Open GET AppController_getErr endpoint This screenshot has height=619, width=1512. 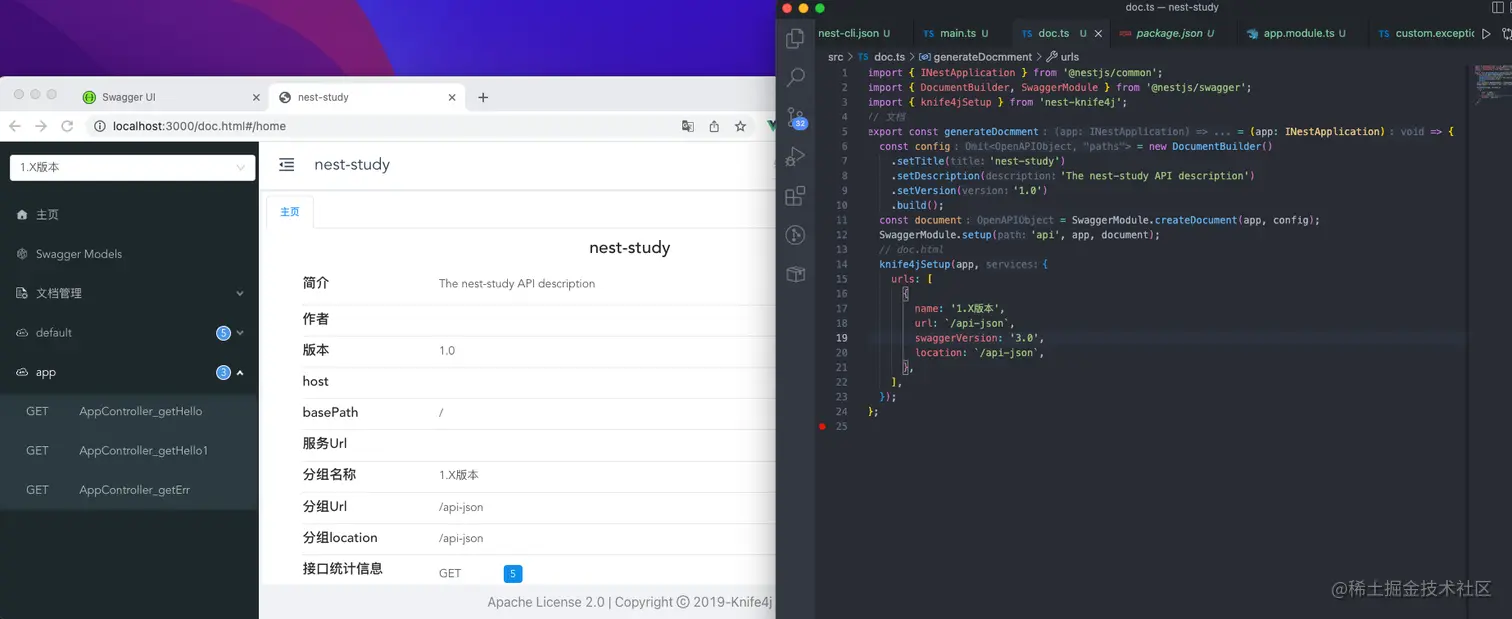[129, 490]
